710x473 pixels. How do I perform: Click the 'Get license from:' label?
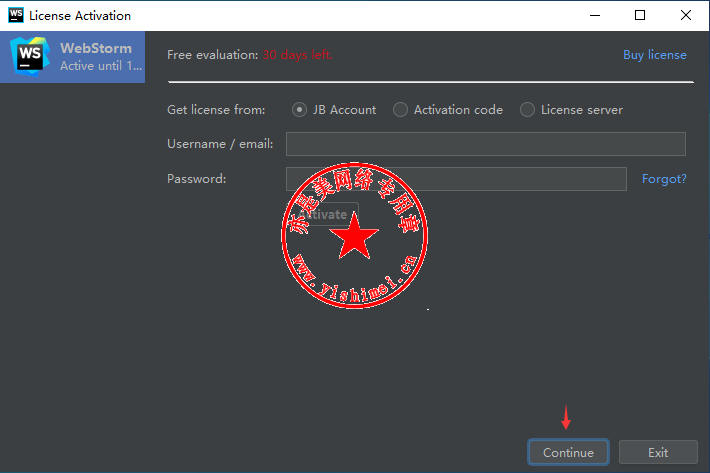click(216, 110)
